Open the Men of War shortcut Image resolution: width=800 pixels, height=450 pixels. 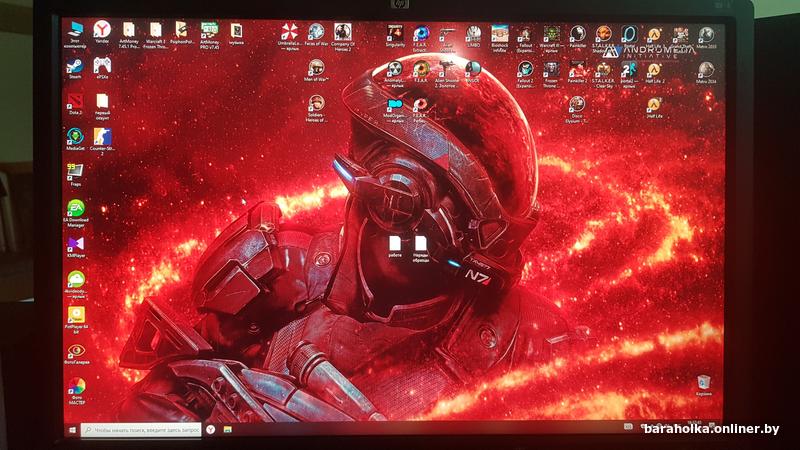click(x=316, y=69)
